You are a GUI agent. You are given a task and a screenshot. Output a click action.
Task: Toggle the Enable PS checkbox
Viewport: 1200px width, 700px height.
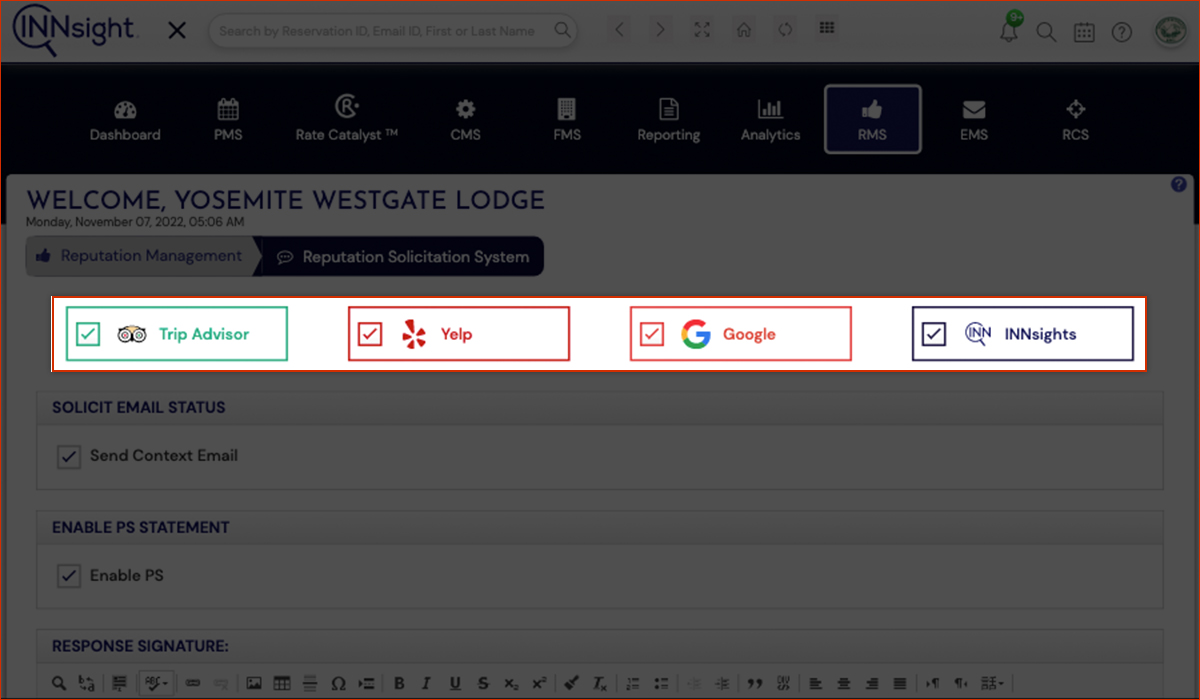point(69,576)
